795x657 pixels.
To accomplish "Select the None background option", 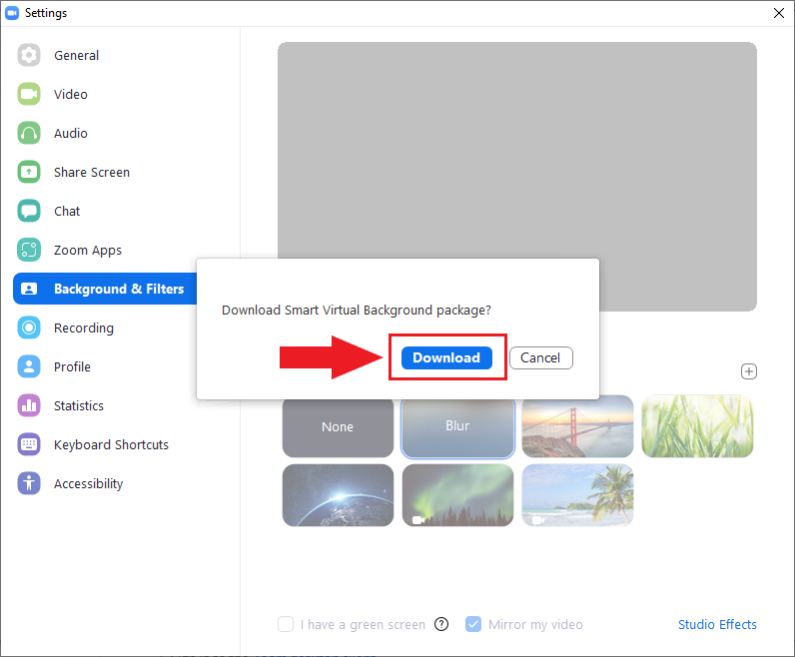I will click(338, 427).
